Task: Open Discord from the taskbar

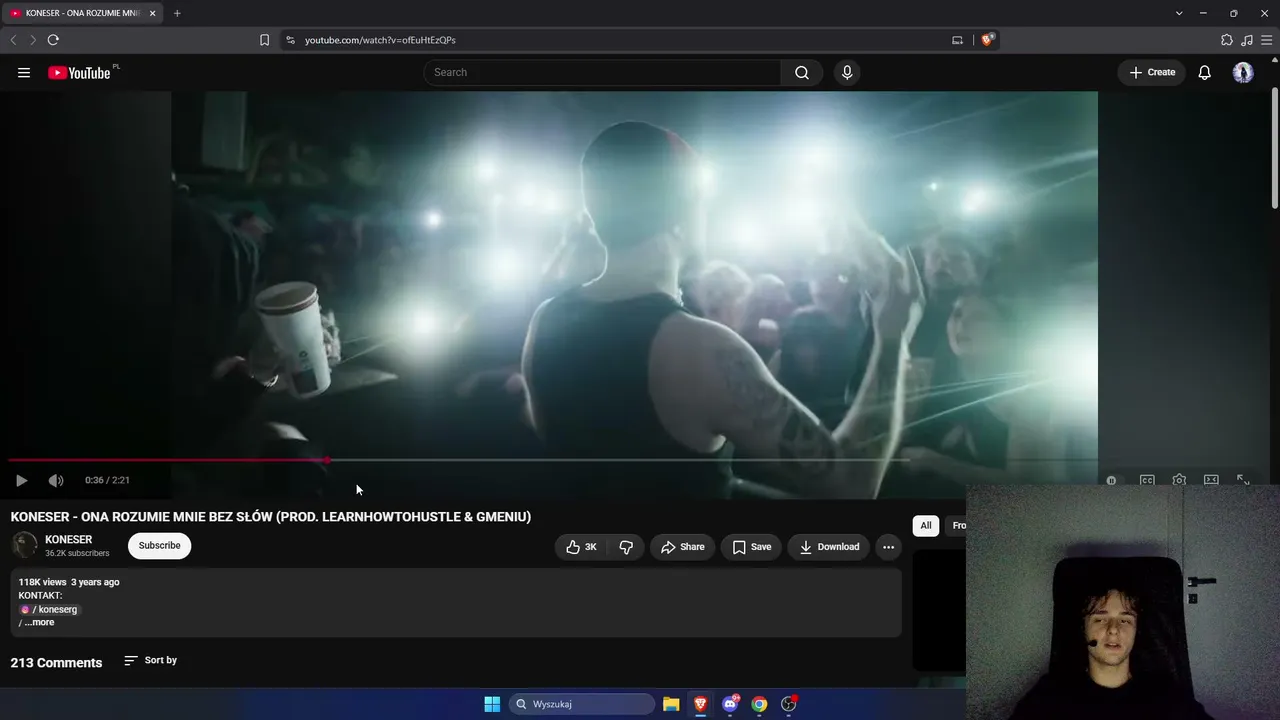Action: [730, 704]
